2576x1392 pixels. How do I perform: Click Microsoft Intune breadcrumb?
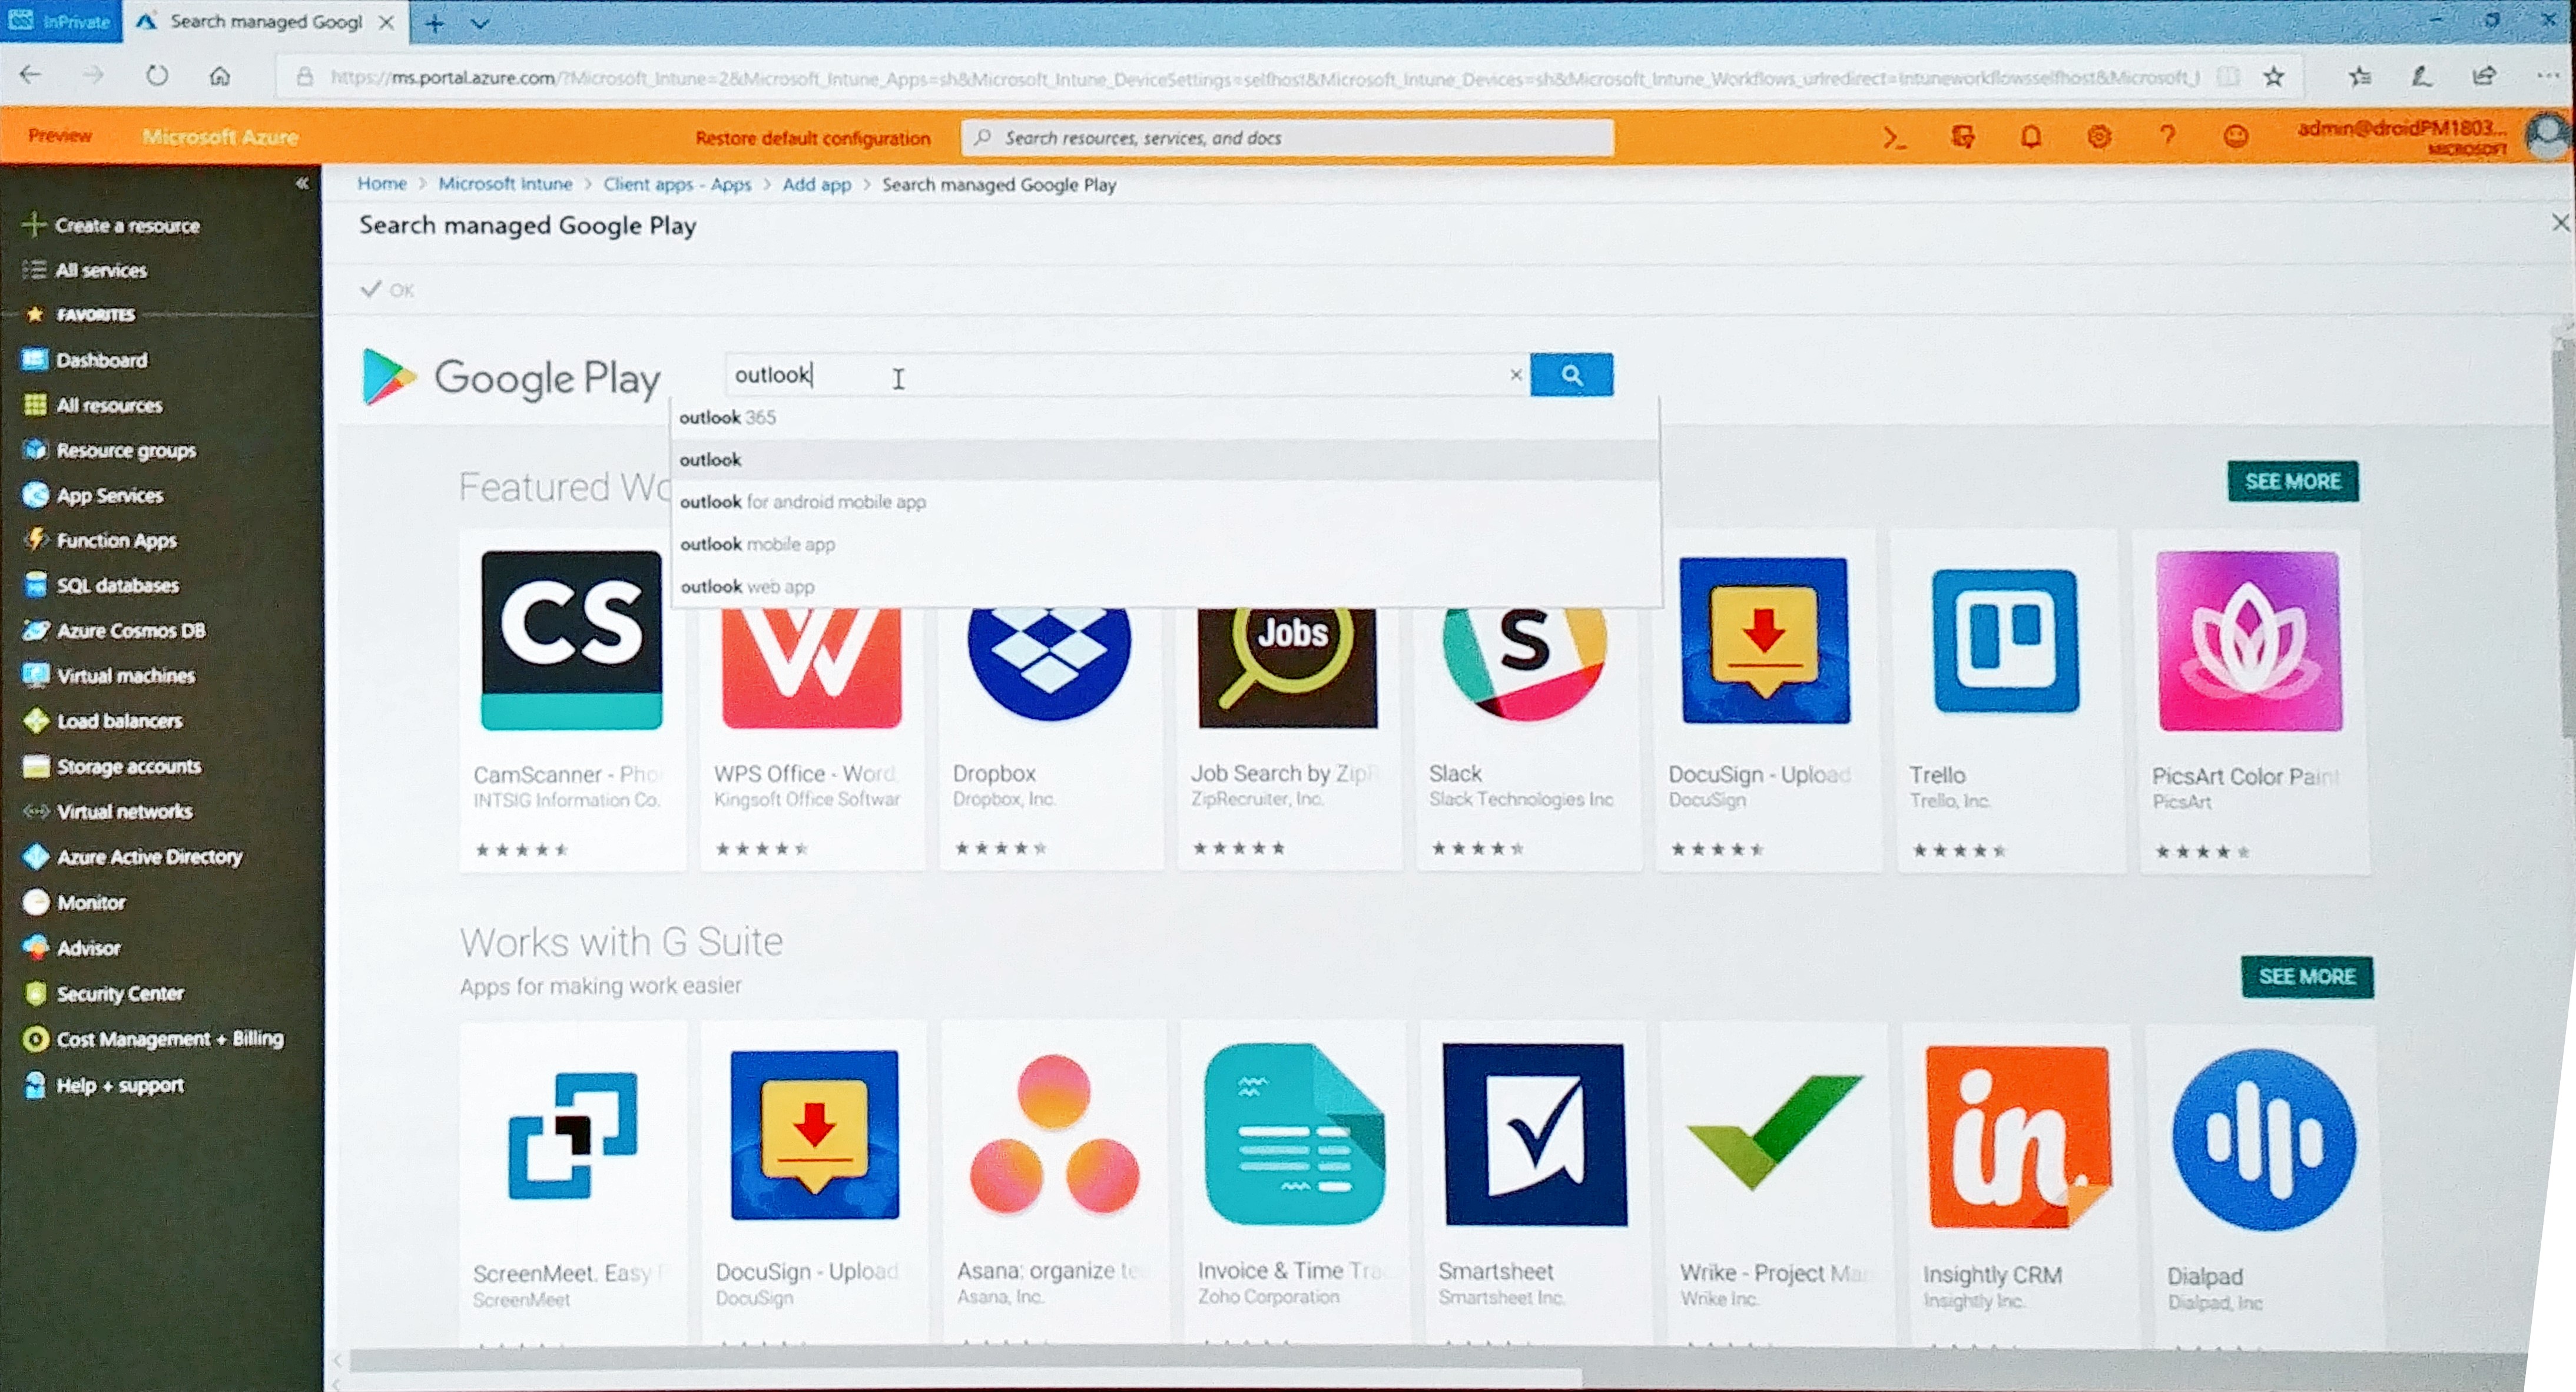click(x=505, y=184)
